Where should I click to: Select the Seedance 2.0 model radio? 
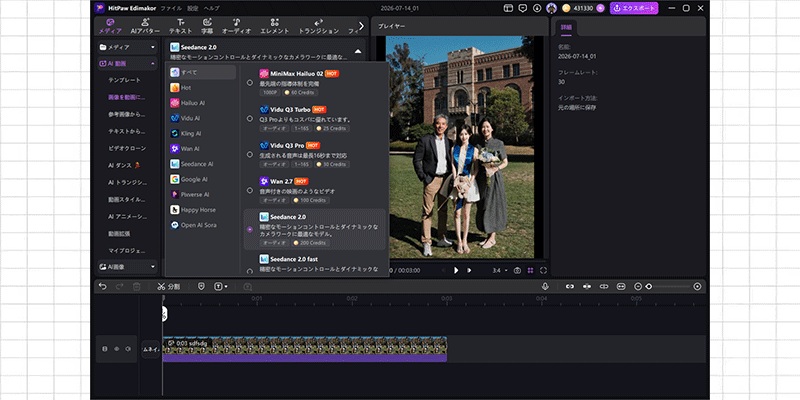point(249,230)
